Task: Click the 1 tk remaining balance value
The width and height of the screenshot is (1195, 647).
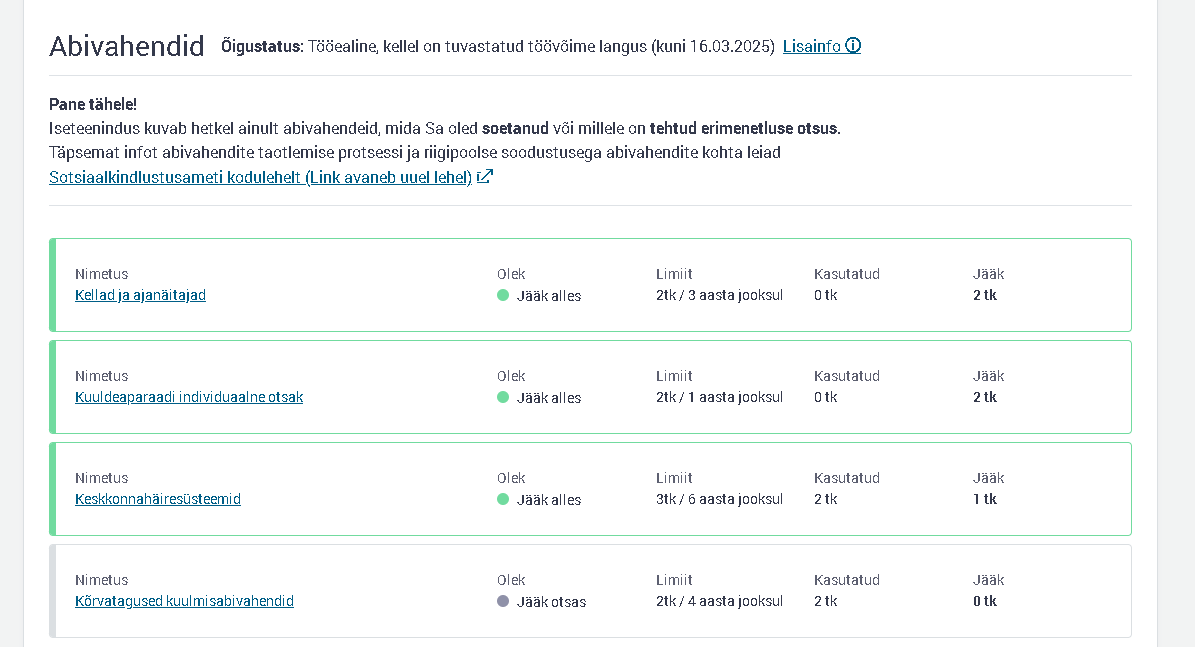Action: (985, 499)
